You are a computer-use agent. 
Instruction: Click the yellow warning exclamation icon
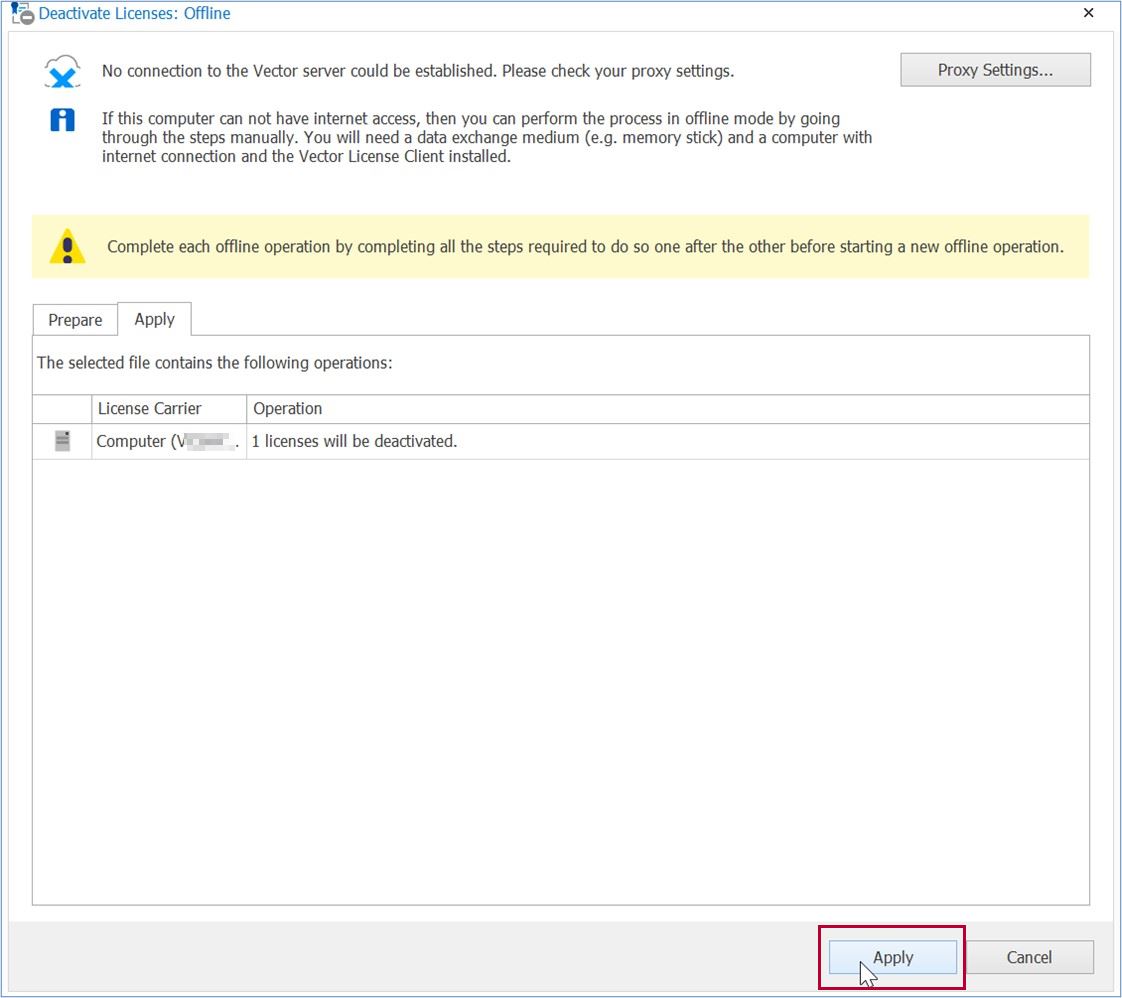[x=67, y=246]
